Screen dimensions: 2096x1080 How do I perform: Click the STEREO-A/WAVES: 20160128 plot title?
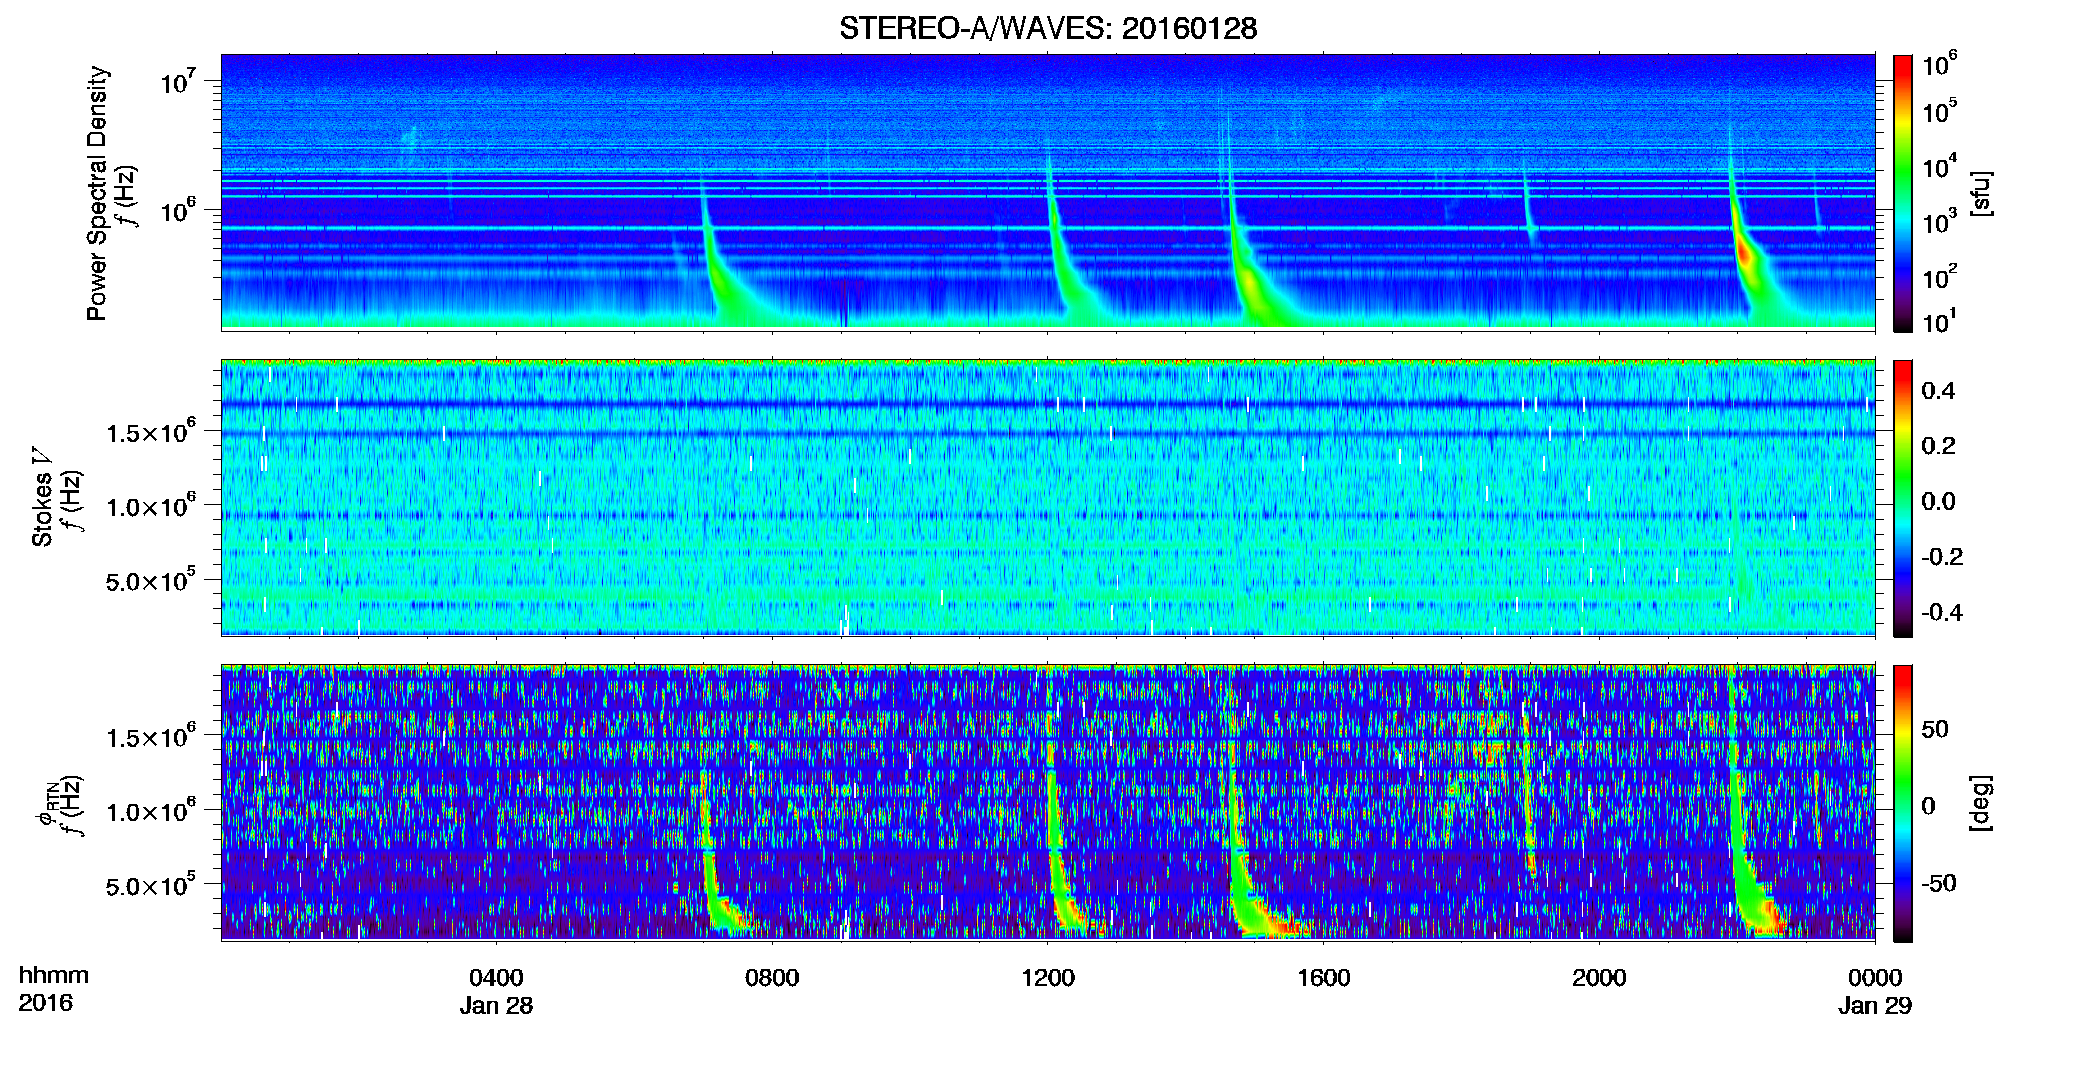1048,28
